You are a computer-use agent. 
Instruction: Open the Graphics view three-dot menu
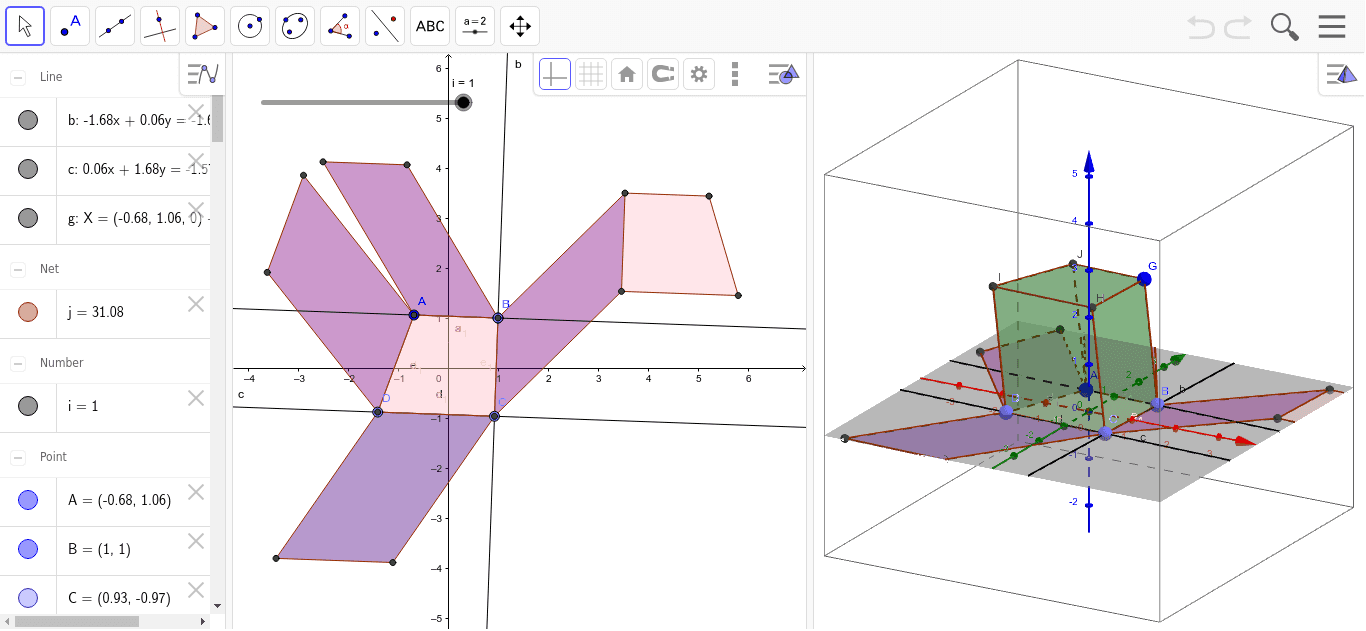coord(735,73)
